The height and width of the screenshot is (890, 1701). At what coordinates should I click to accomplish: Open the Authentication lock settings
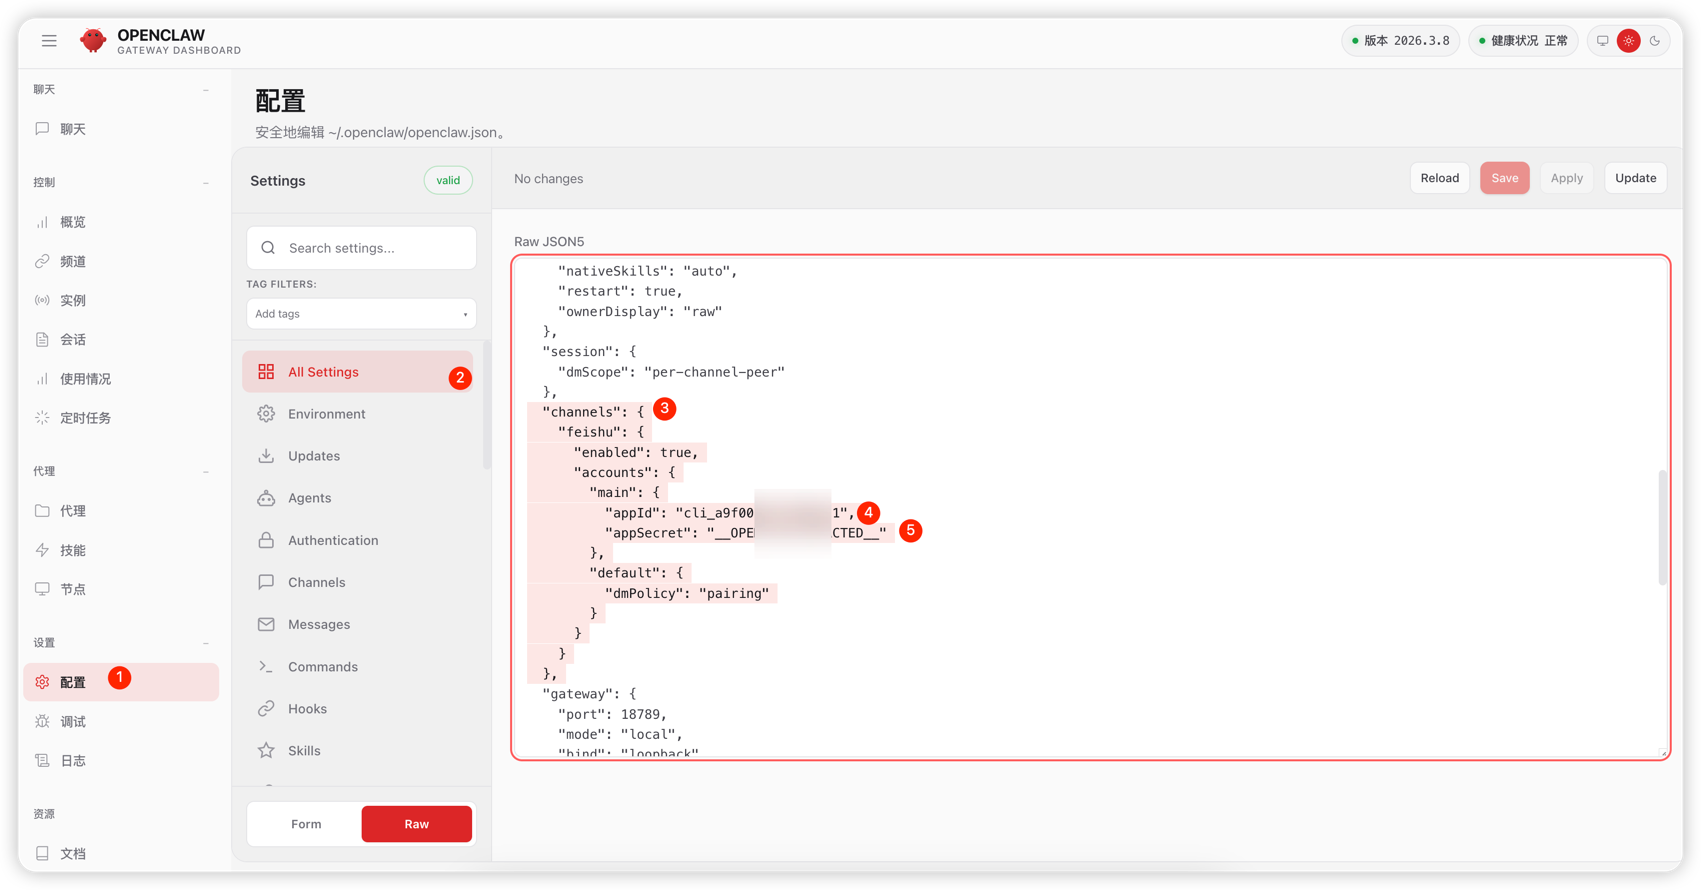(x=333, y=540)
